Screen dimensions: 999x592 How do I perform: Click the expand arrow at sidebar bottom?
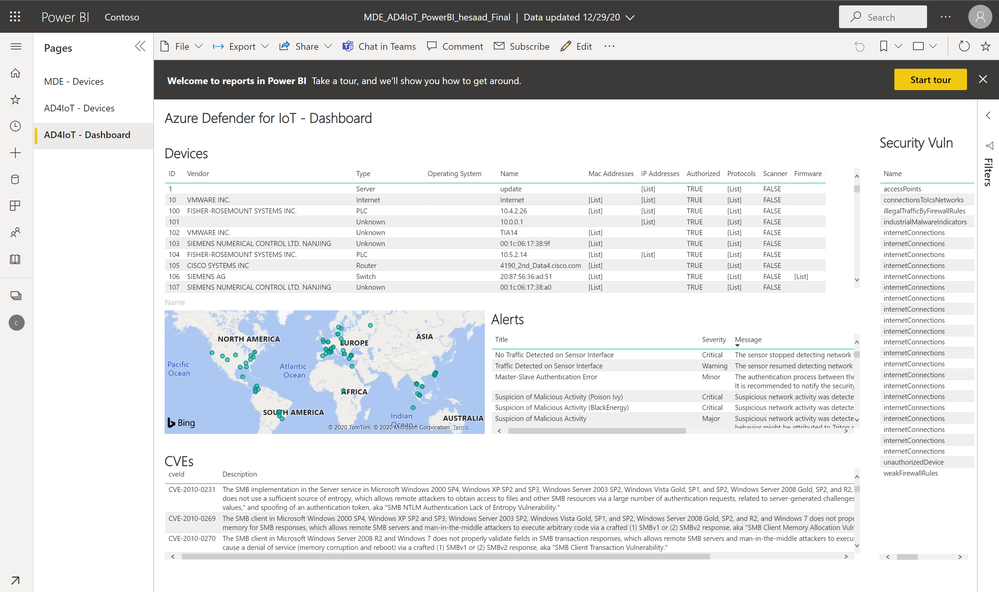pyautogui.click(x=15, y=580)
